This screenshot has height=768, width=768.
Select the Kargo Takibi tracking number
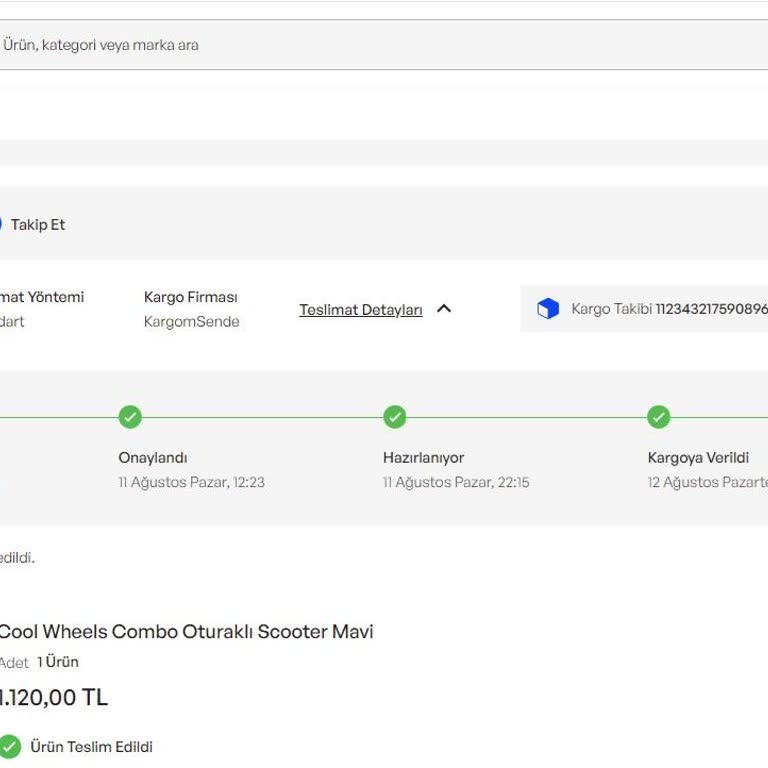click(x=710, y=309)
